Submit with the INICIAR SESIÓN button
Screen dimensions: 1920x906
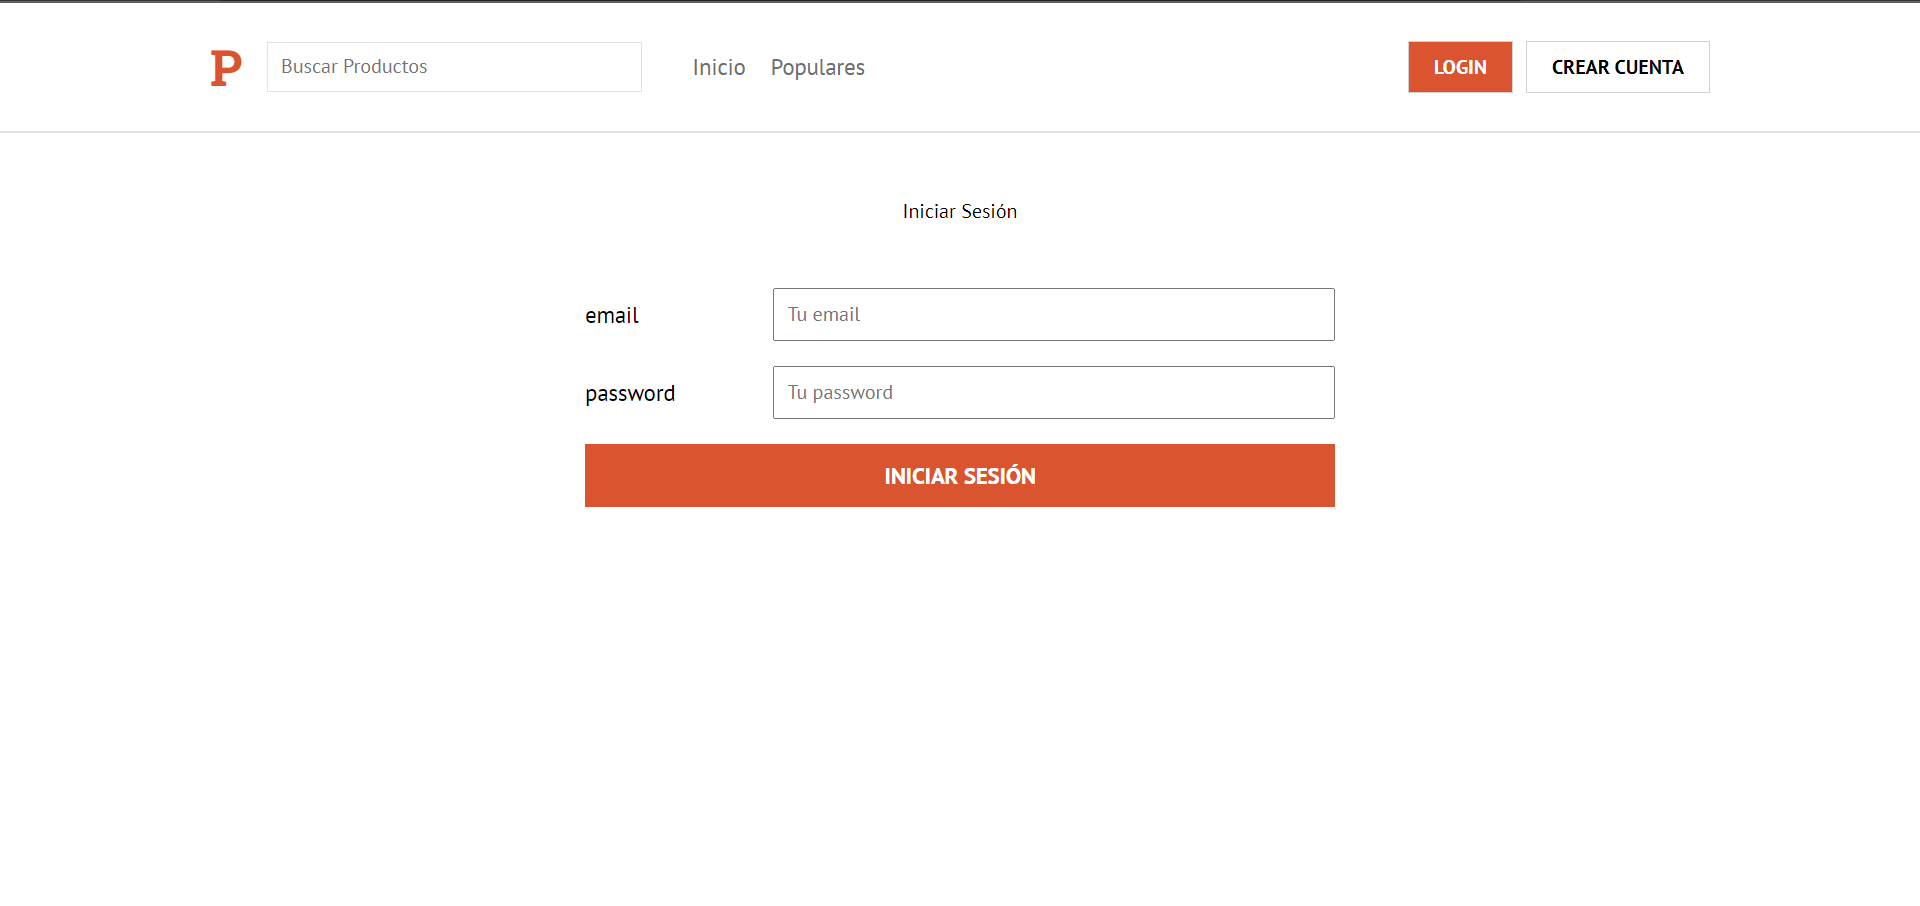pyautogui.click(x=959, y=475)
